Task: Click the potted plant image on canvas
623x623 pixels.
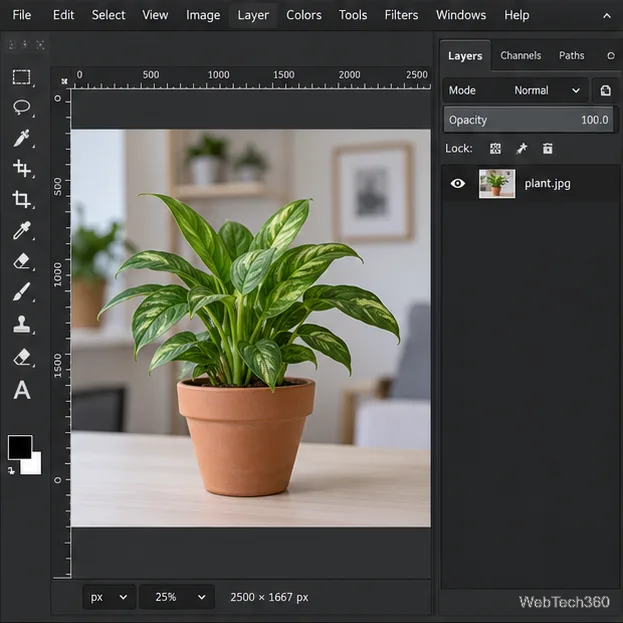Action: (x=251, y=328)
